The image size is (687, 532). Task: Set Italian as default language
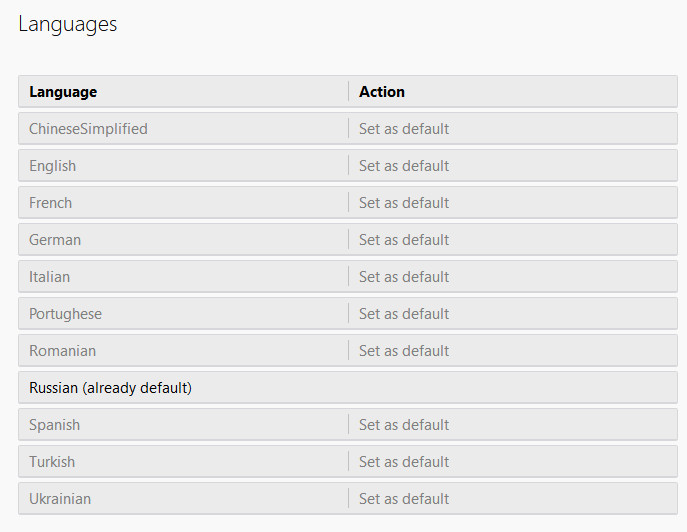pos(404,277)
